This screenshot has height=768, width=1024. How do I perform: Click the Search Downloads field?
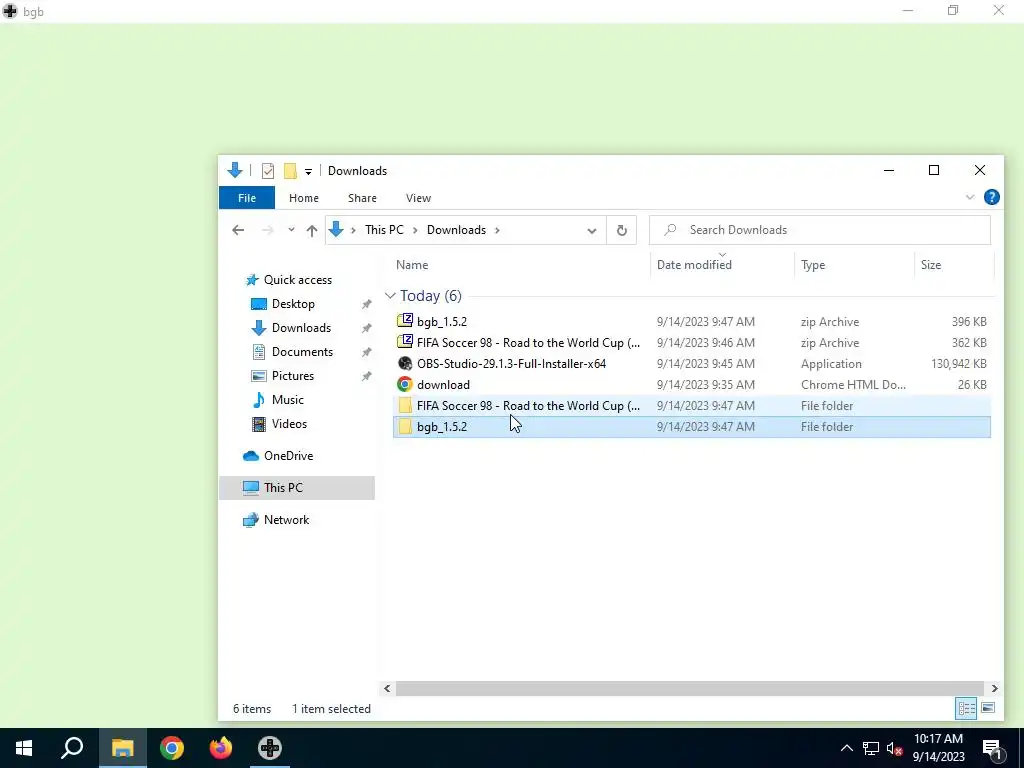click(820, 230)
